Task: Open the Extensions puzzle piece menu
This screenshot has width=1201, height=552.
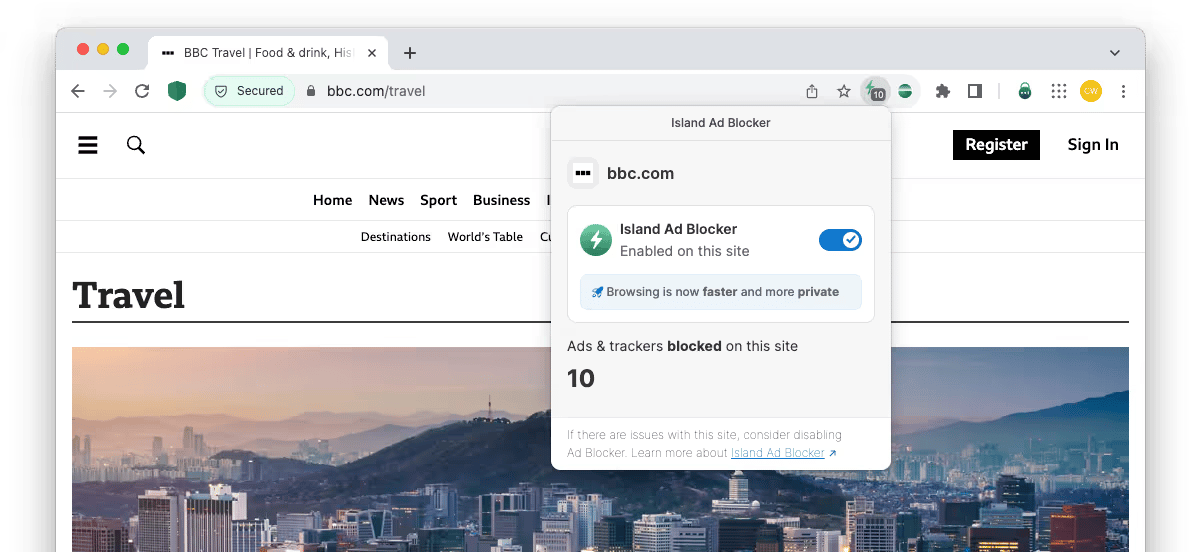Action: [942, 91]
